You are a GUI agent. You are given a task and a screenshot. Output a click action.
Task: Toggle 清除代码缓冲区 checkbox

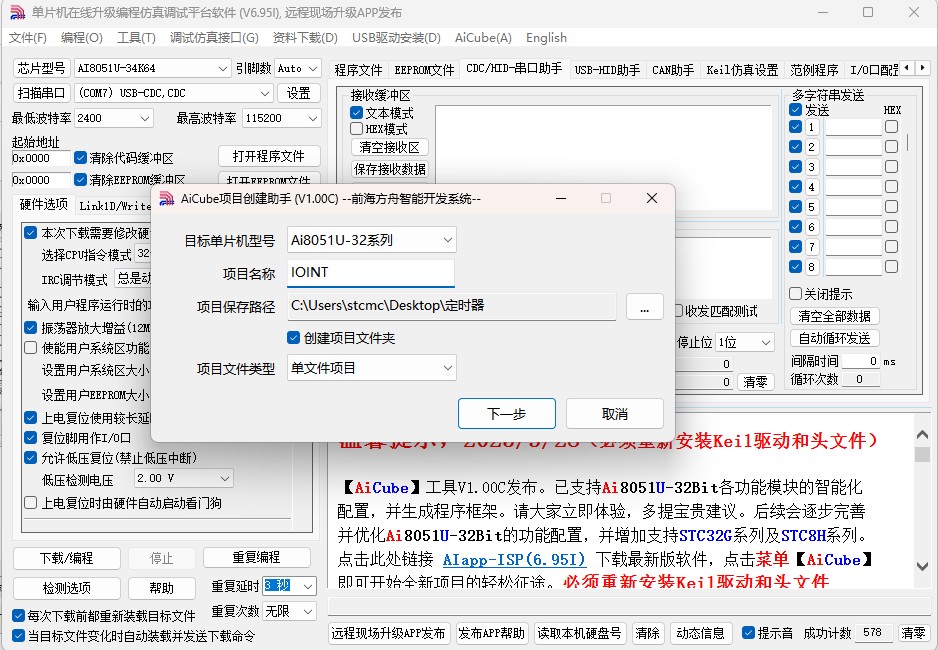point(80,158)
